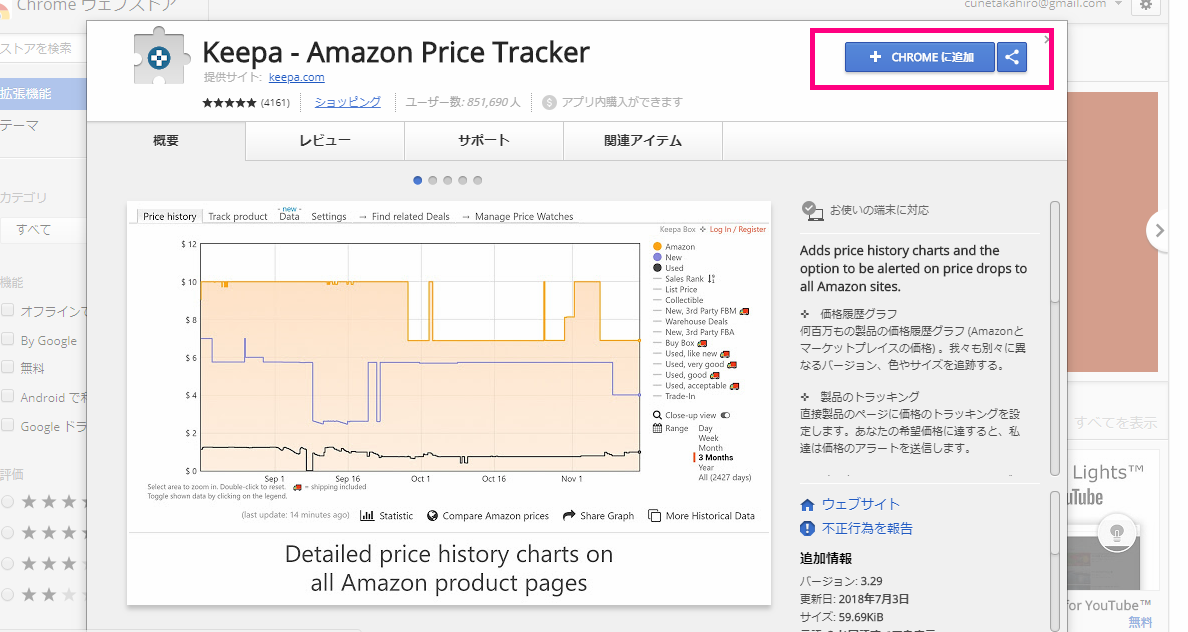Click the share icon button
This screenshot has width=1188, height=632.
(x=1012, y=57)
